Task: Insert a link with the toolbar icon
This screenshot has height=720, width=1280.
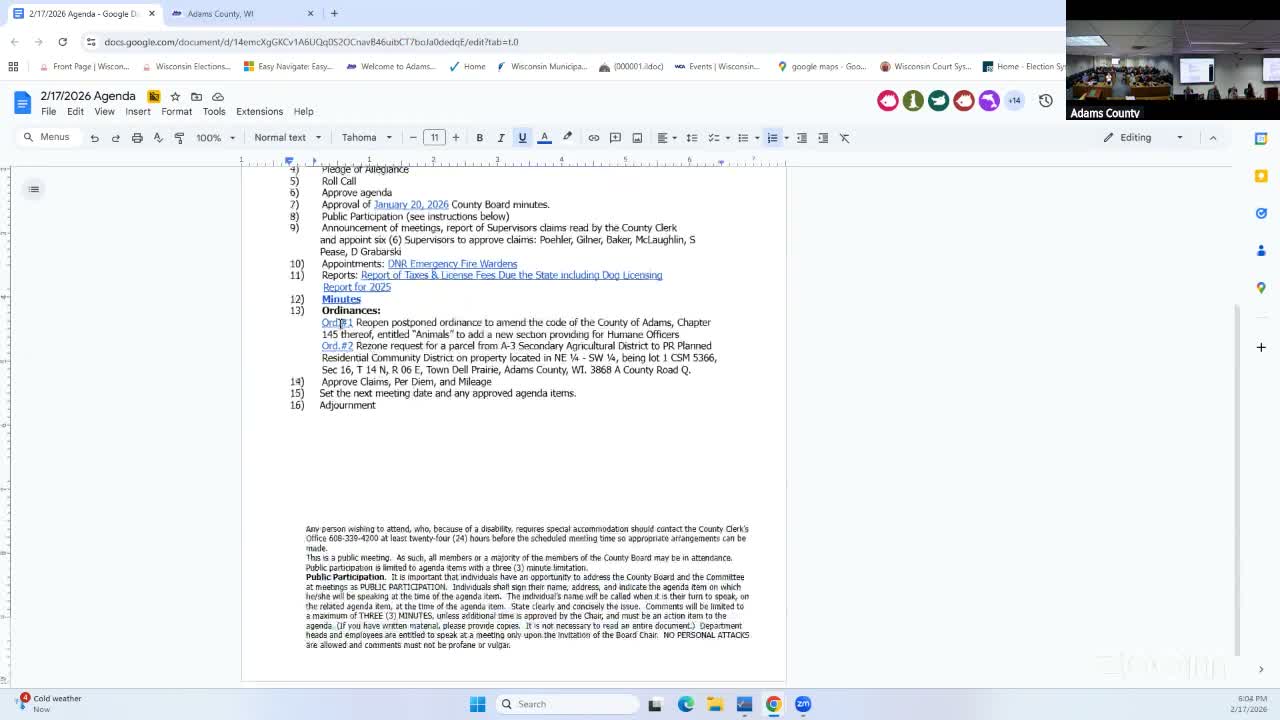Action: [x=594, y=138]
